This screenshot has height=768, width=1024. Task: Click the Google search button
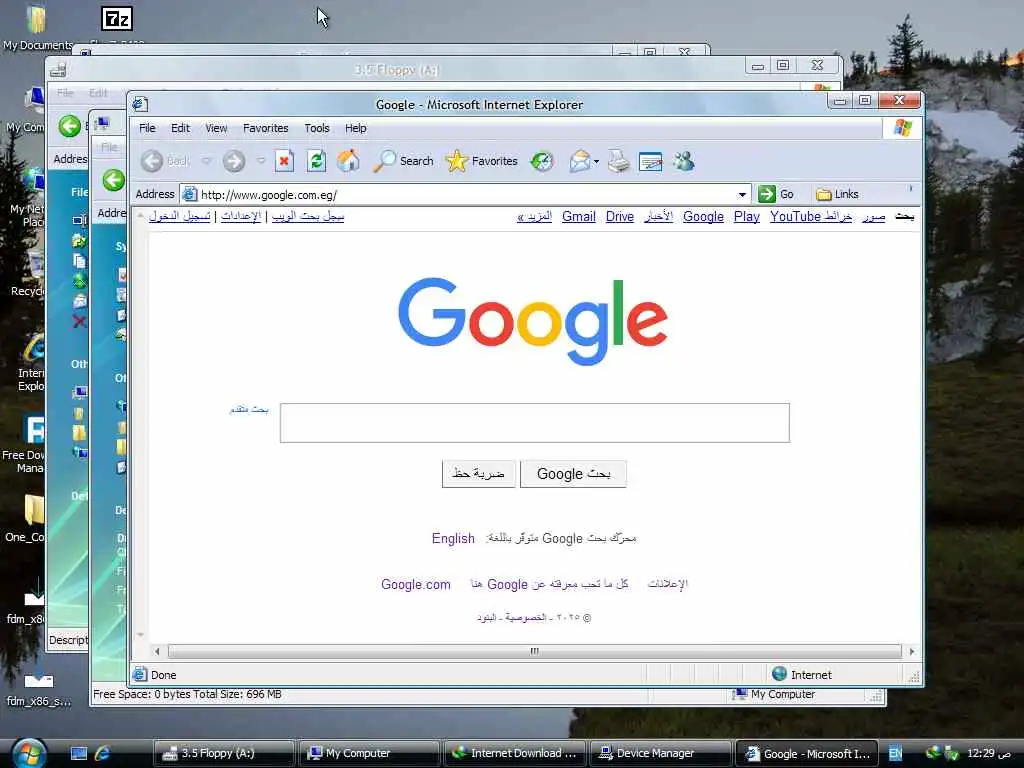click(573, 474)
